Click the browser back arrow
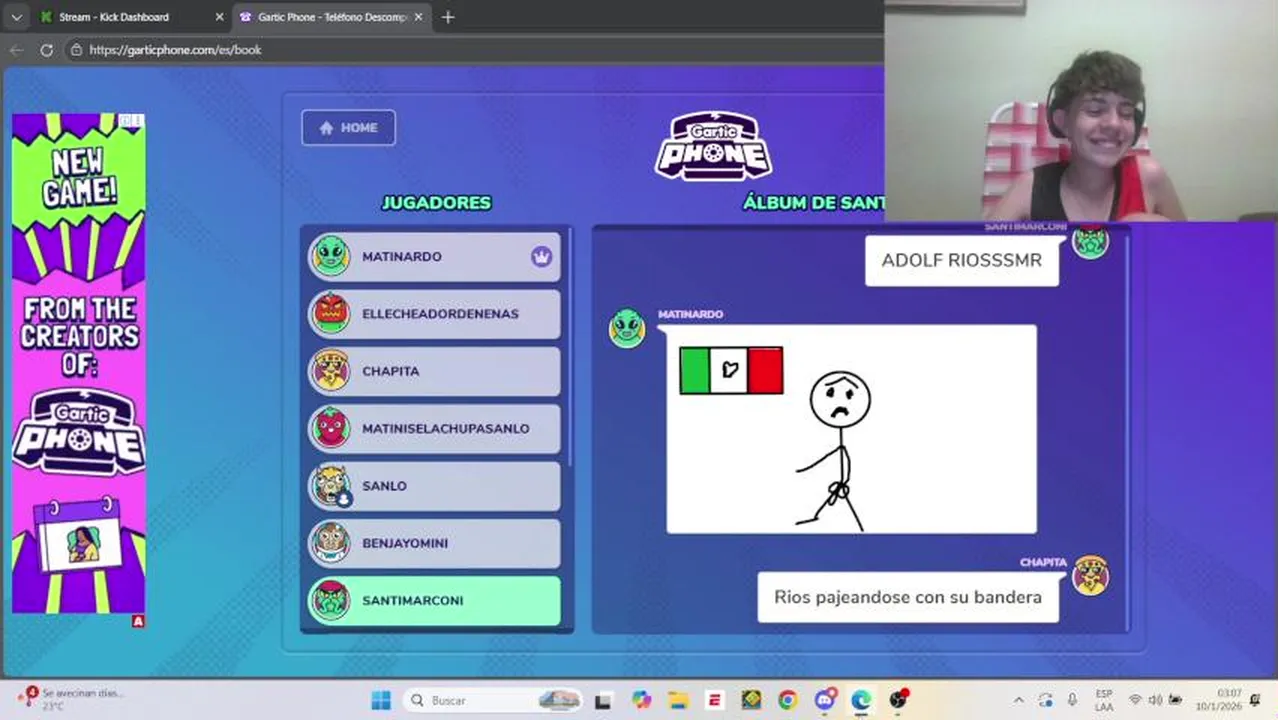The height and width of the screenshot is (720, 1278). click(16, 49)
